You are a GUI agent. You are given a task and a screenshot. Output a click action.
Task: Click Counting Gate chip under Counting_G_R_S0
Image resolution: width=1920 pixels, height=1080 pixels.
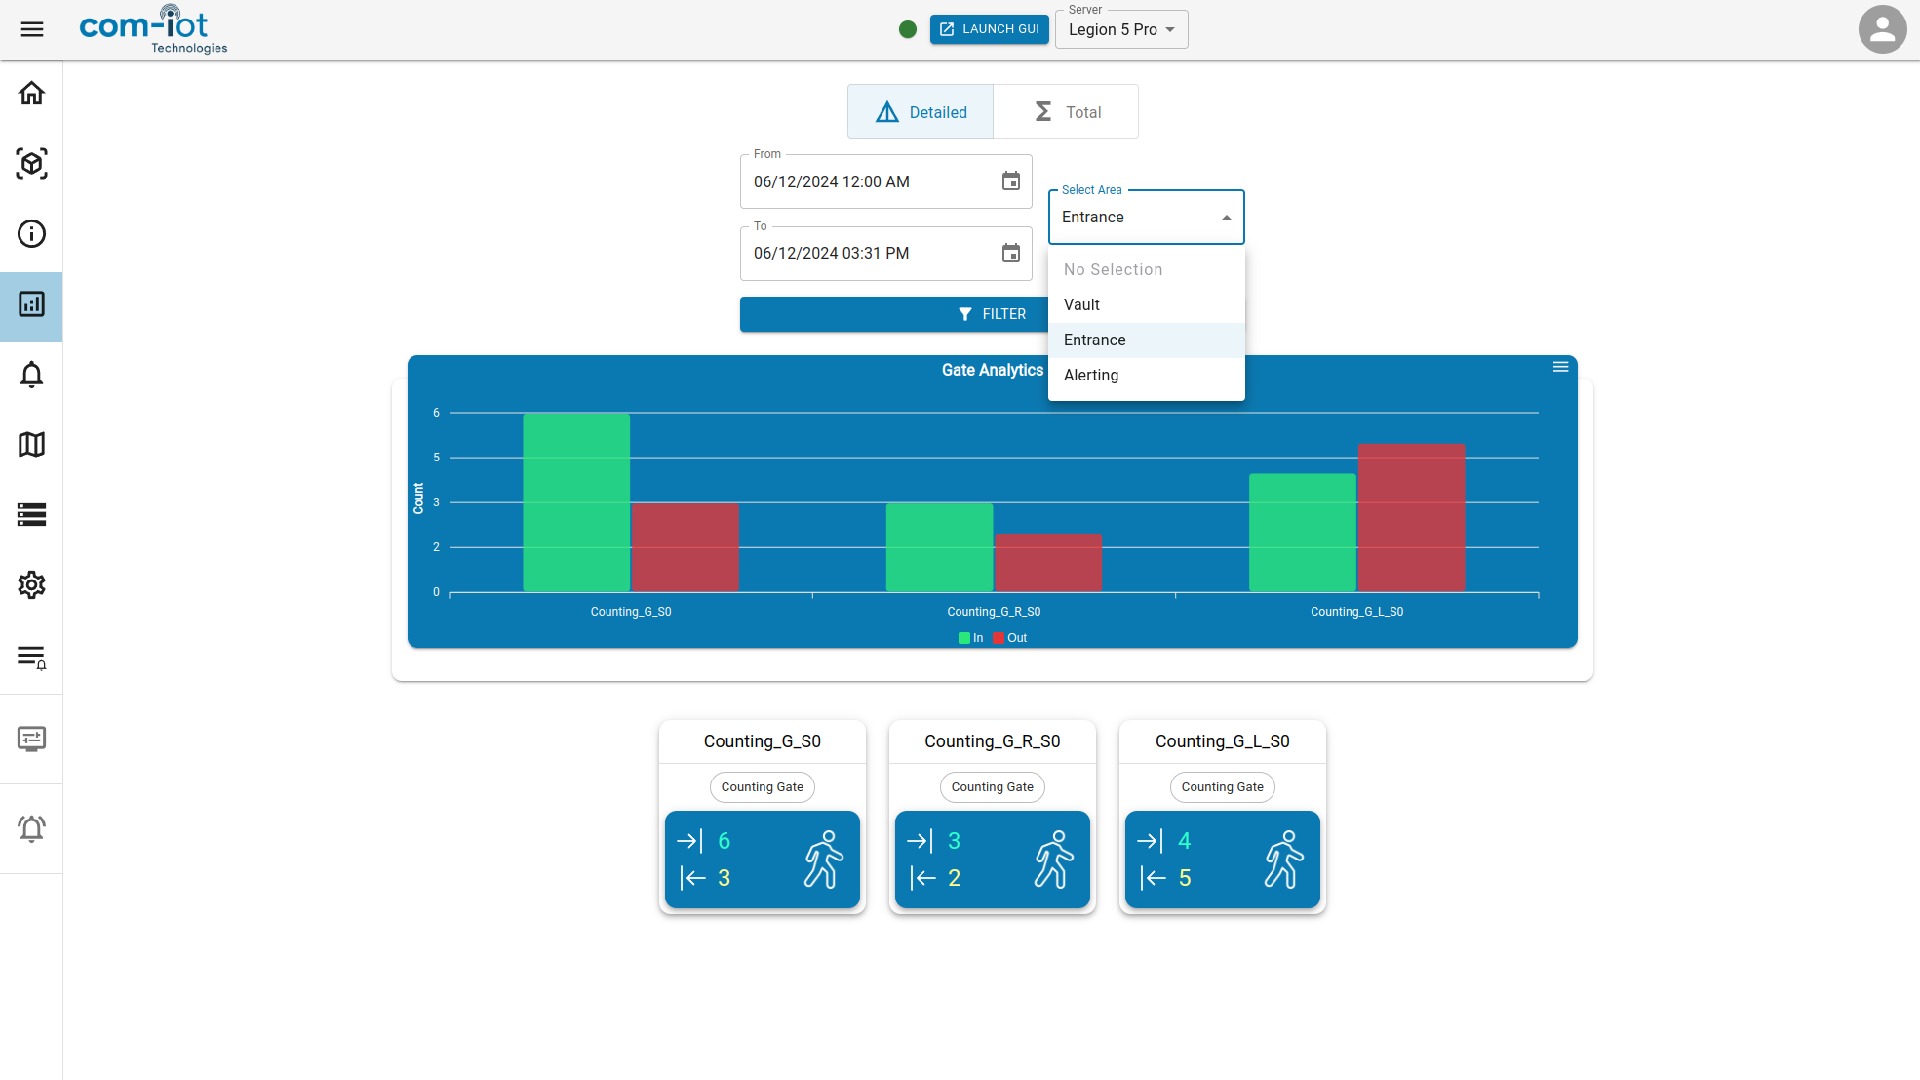click(x=992, y=787)
